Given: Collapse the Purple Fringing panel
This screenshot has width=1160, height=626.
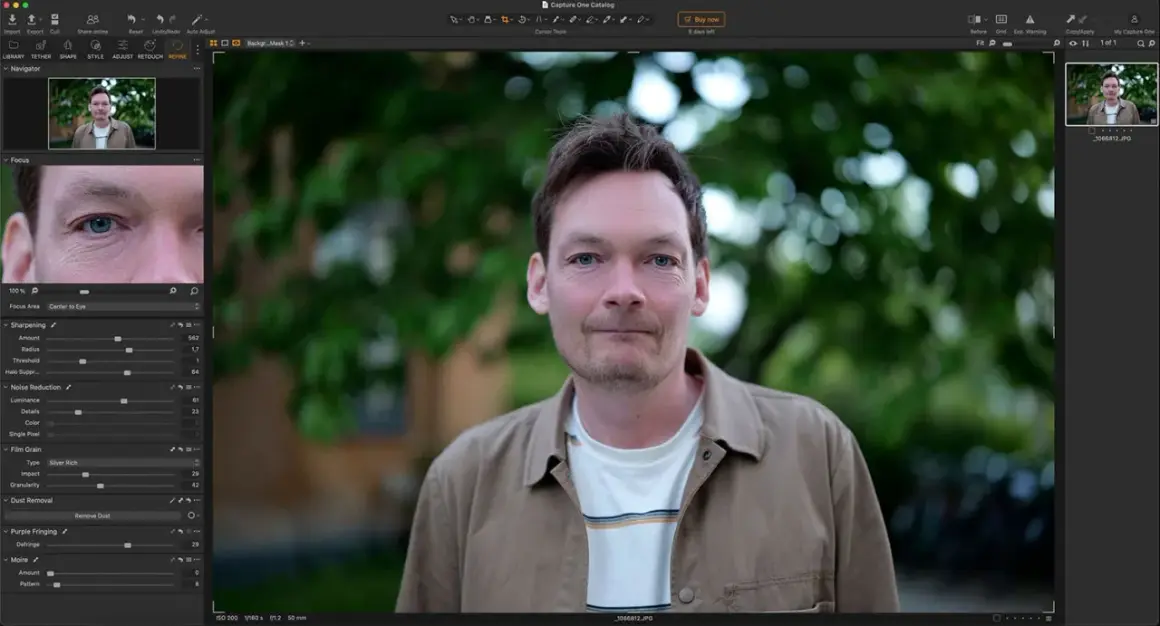Looking at the screenshot, I should 6,531.
